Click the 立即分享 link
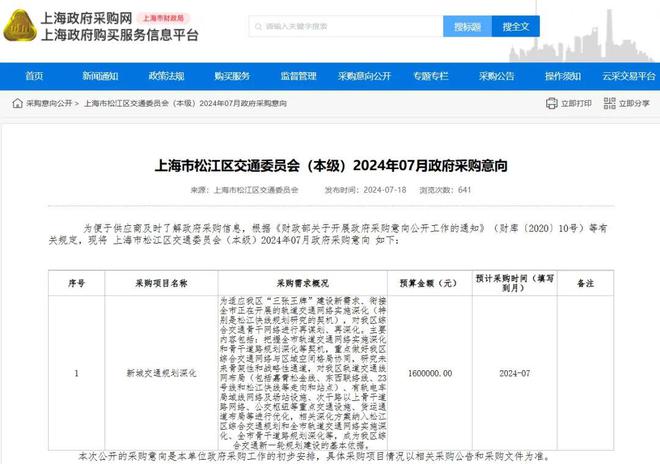This screenshot has height=464, width=660. pyautogui.click(x=634, y=103)
